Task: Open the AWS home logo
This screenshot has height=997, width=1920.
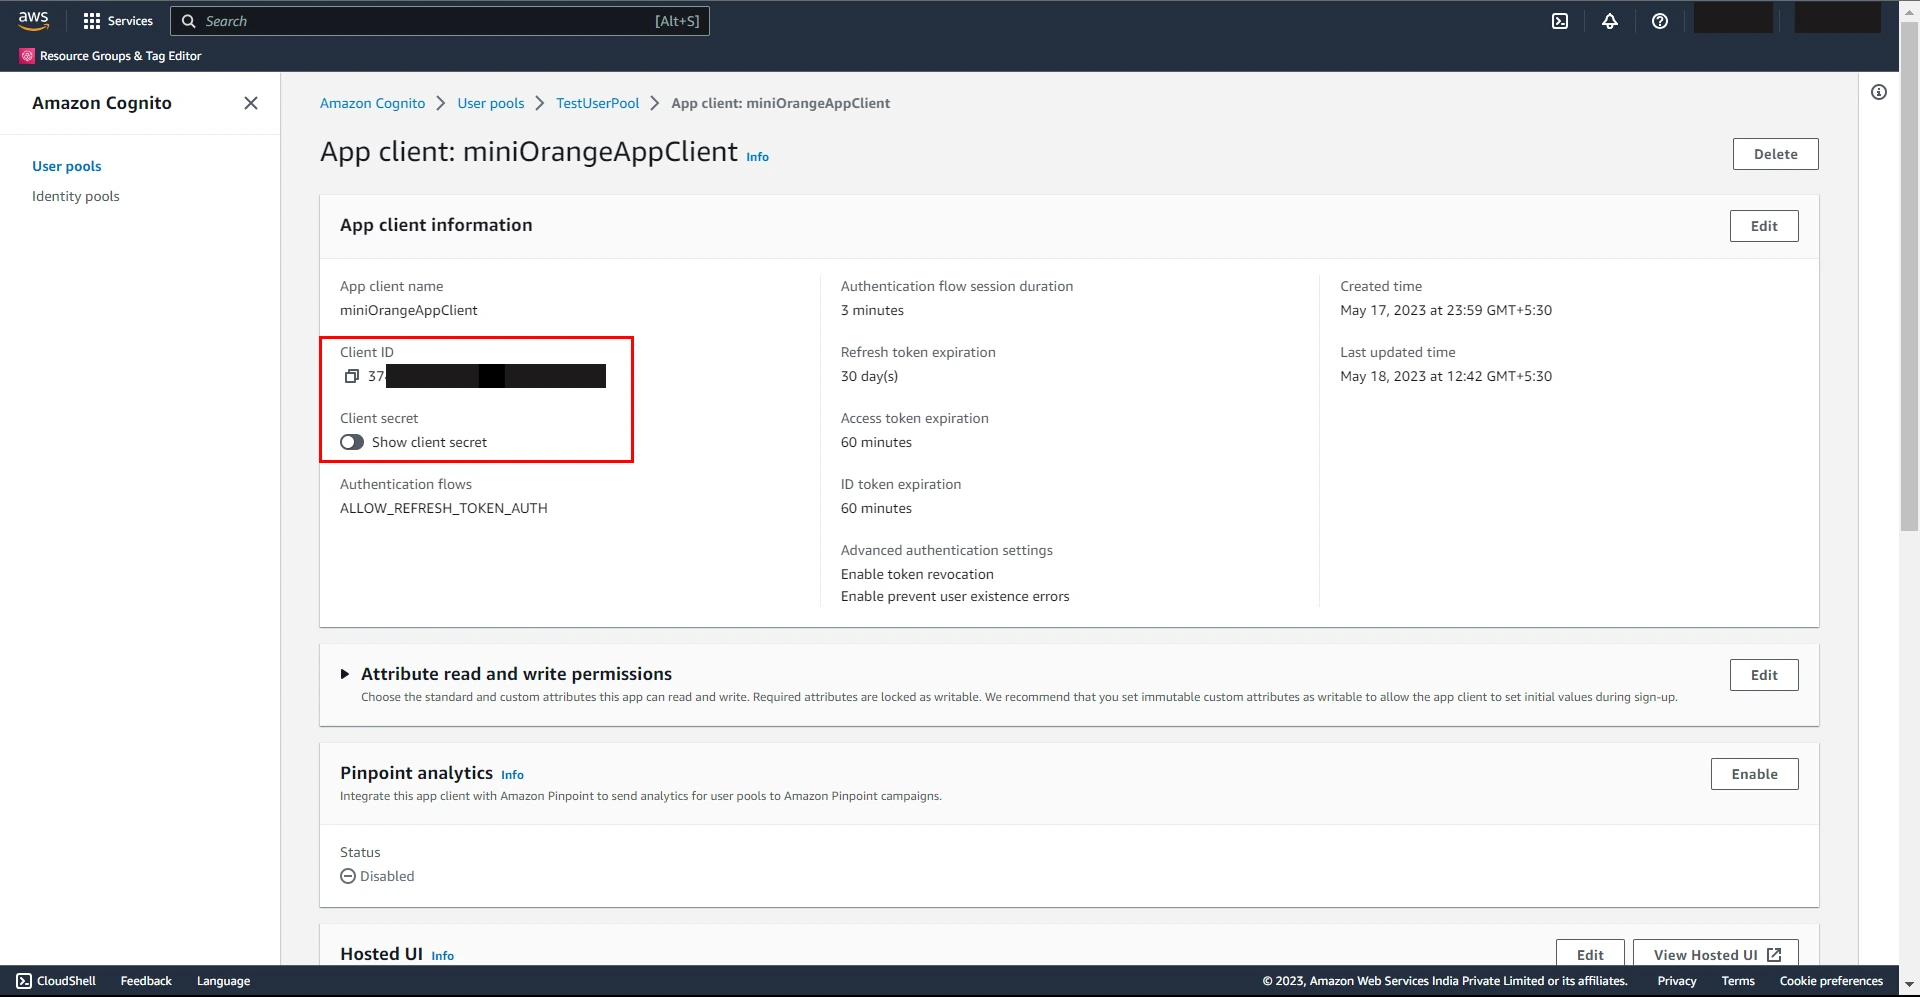Action: click(x=33, y=20)
